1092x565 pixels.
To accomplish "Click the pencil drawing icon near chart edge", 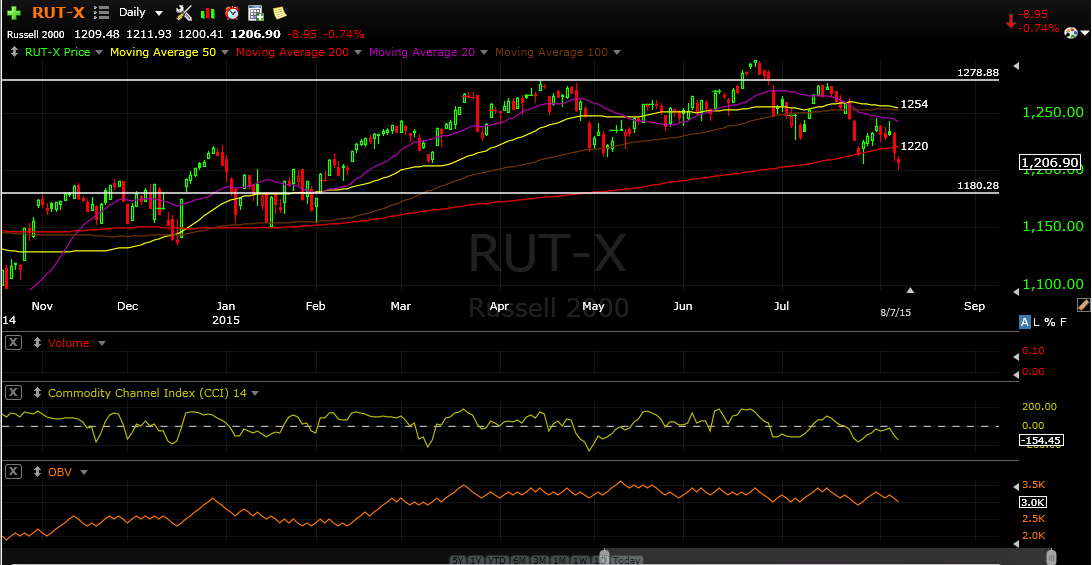I will point(1083,304).
